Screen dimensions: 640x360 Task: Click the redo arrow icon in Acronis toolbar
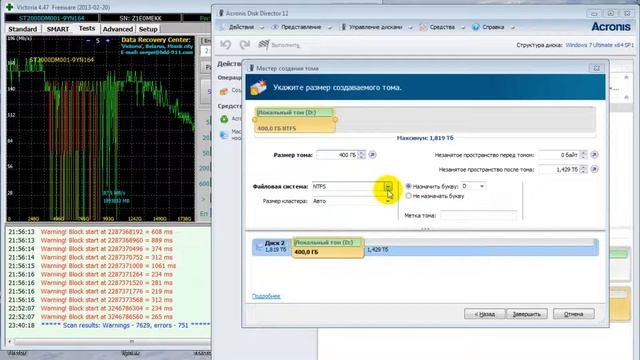pos(244,44)
